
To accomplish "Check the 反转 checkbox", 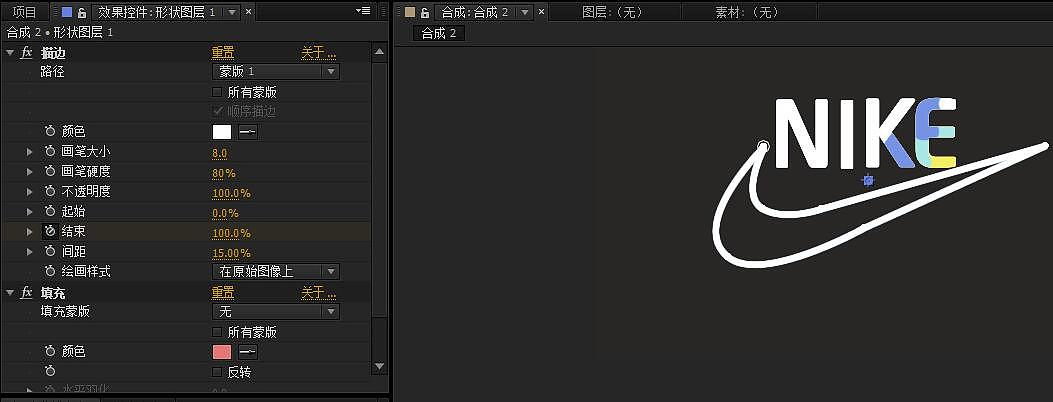I will [217, 372].
